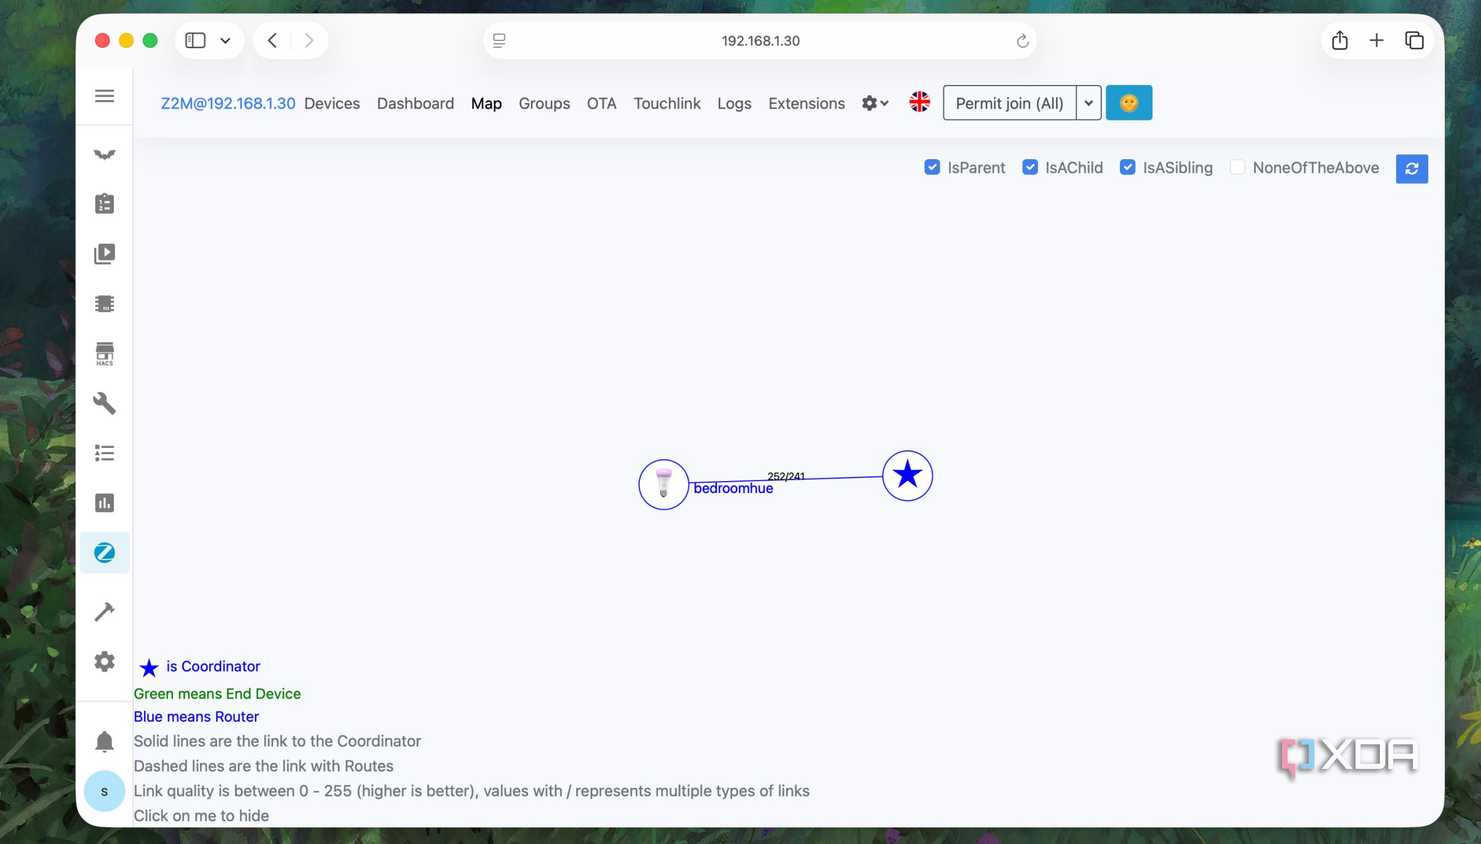
Task: Select the coordinator star node
Action: 907,475
